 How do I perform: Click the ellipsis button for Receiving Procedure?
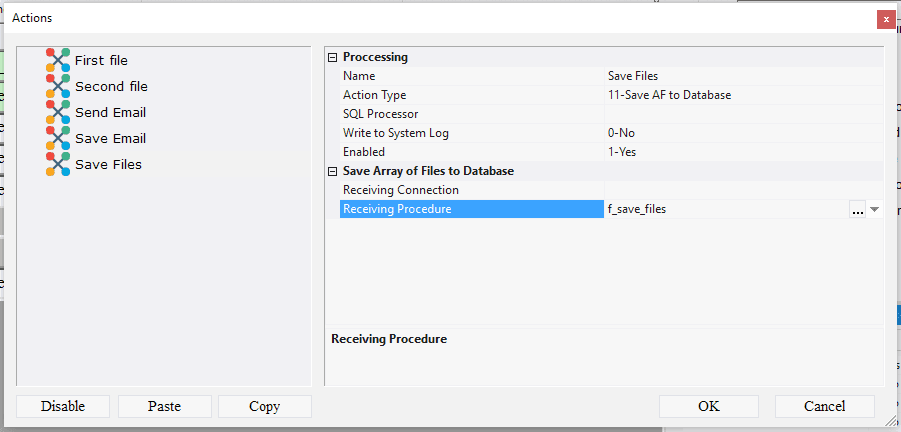pos(857,210)
